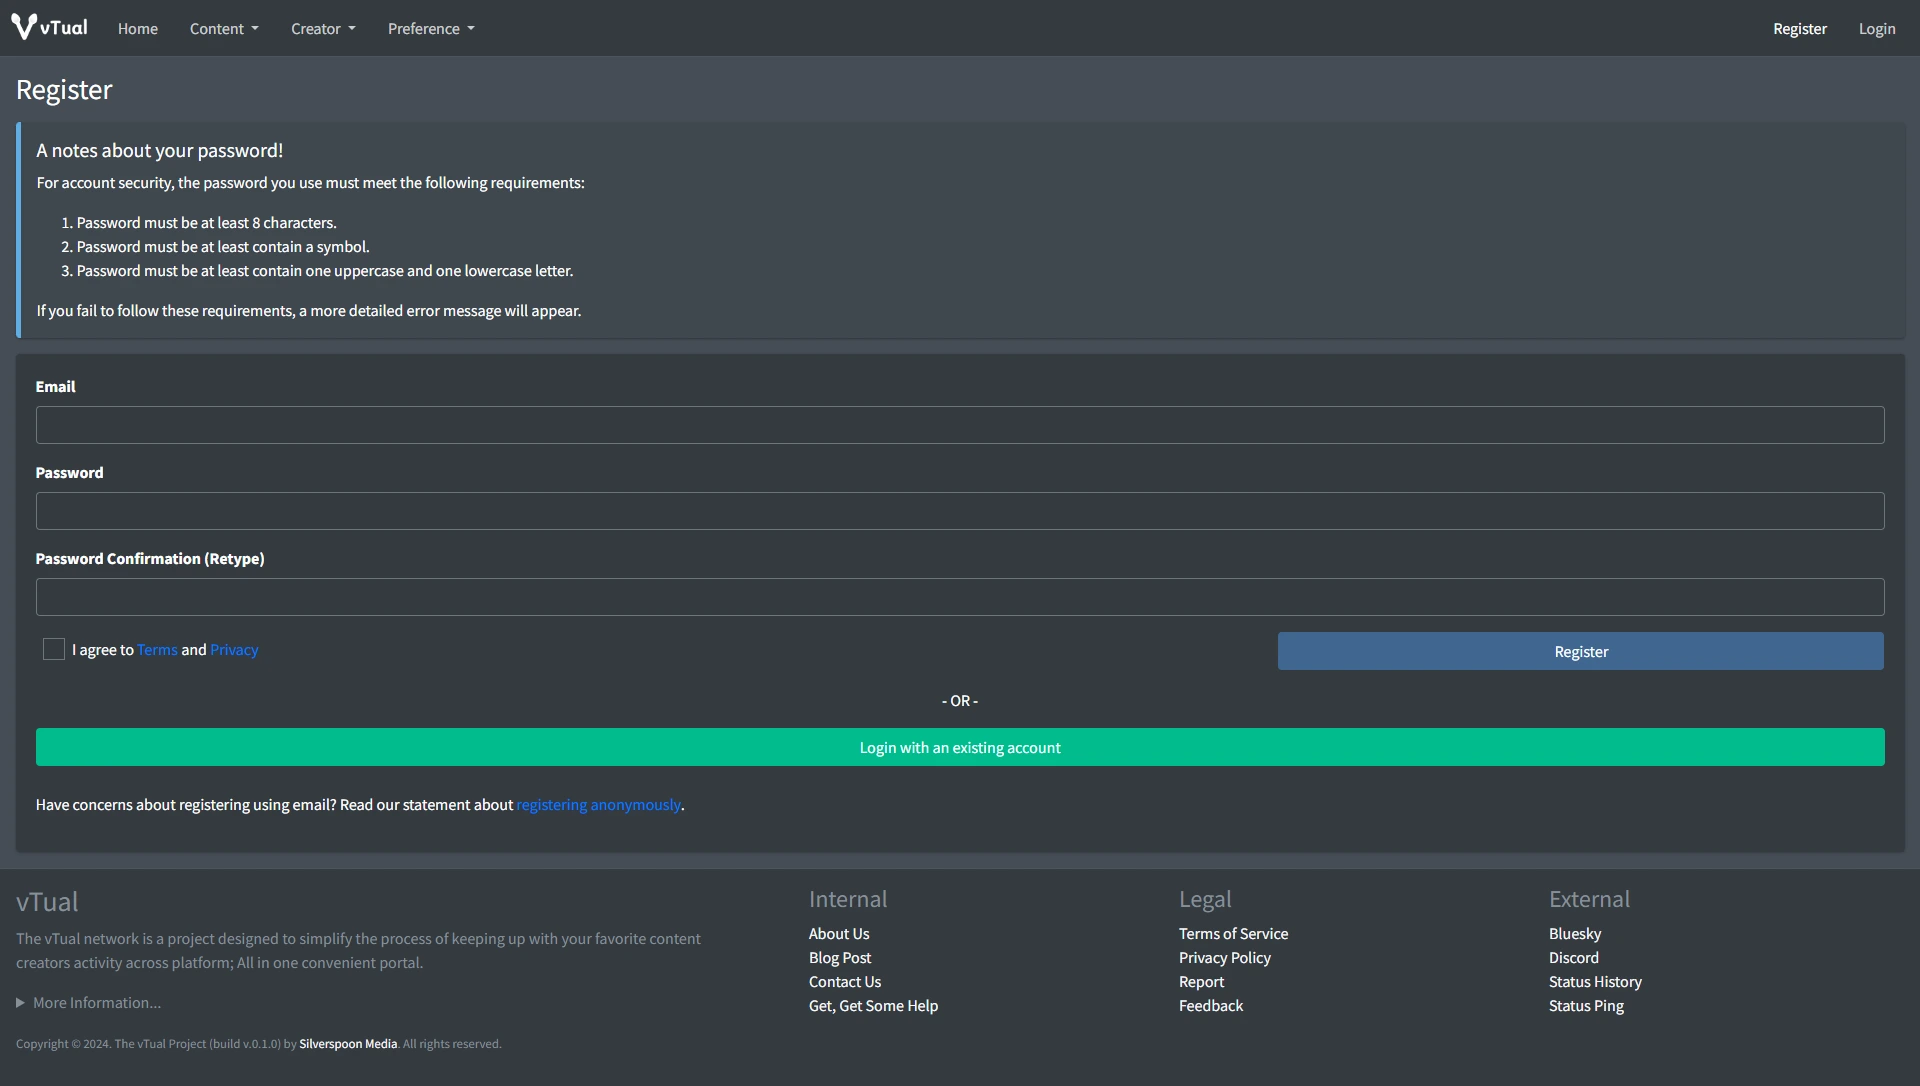The width and height of the screenshot is (1920, 1086).
Task: Expand the Creator dropdown menu
Action: click(x=323, y=29)
